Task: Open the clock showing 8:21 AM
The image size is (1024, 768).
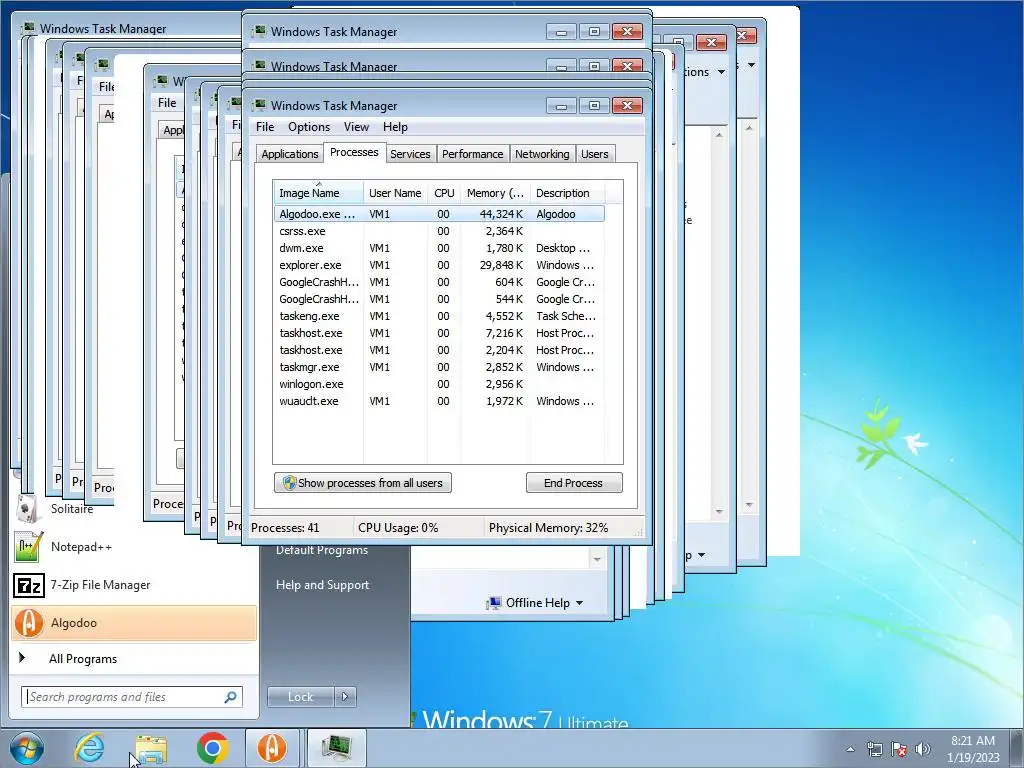Action: [972, 748]
